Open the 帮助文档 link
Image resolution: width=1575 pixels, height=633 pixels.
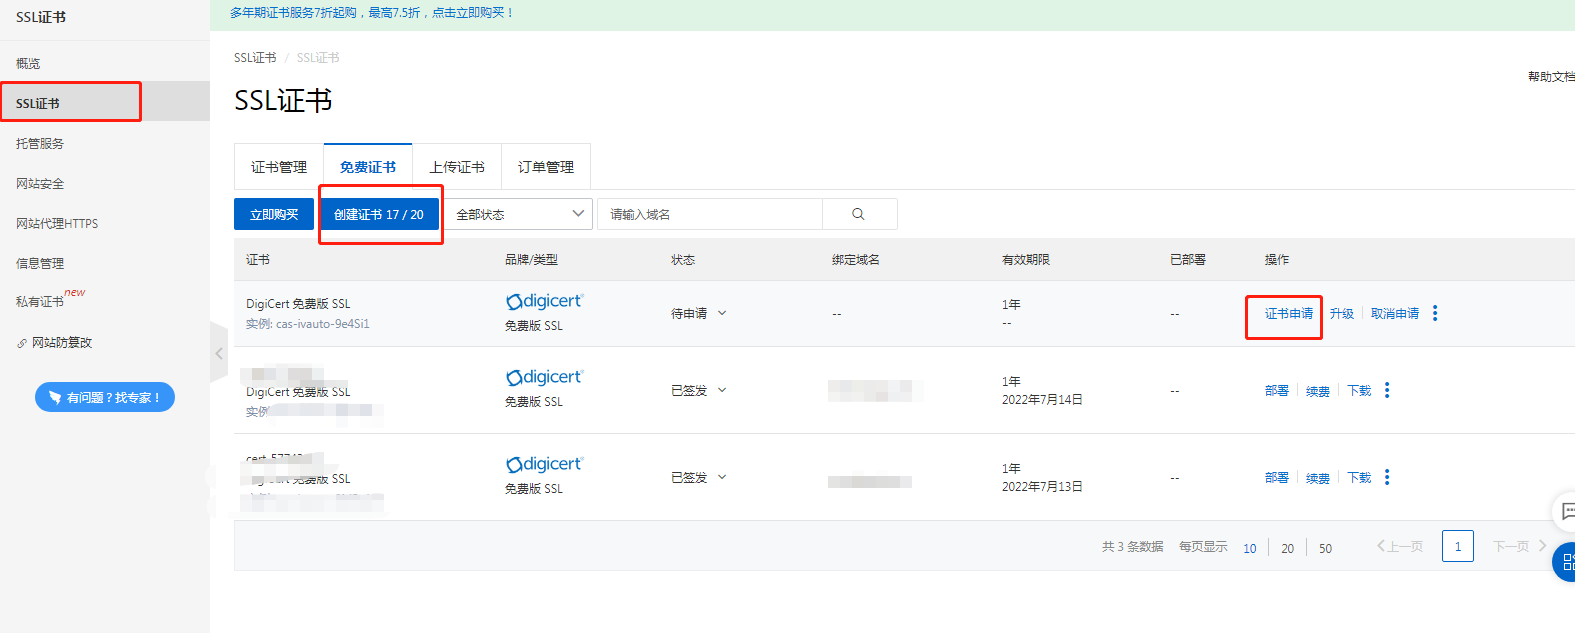coord(1551,76)
